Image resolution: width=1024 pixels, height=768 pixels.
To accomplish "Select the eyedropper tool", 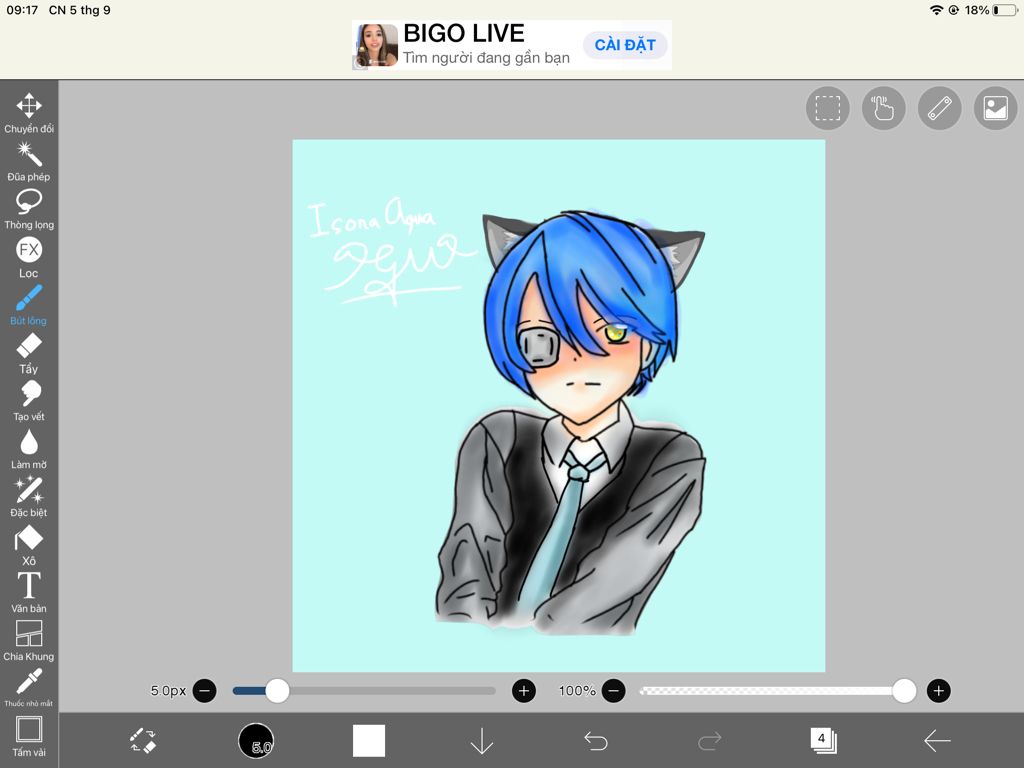I will (x=29, y=686).
